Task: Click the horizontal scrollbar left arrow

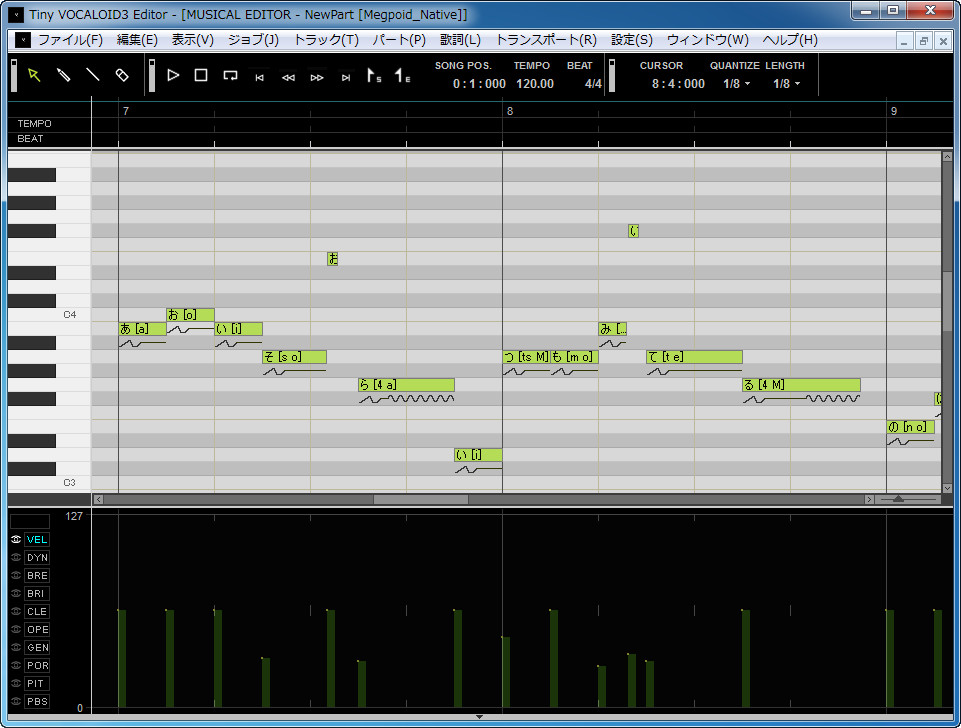Action: 98,499
